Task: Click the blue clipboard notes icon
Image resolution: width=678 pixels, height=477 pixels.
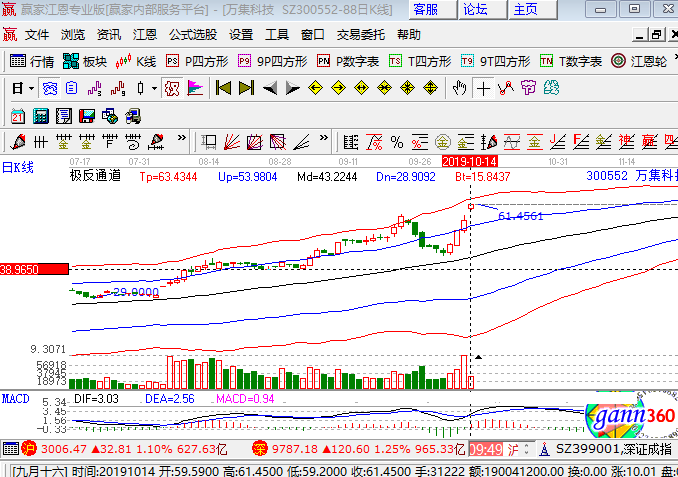Action: point(71,88)
